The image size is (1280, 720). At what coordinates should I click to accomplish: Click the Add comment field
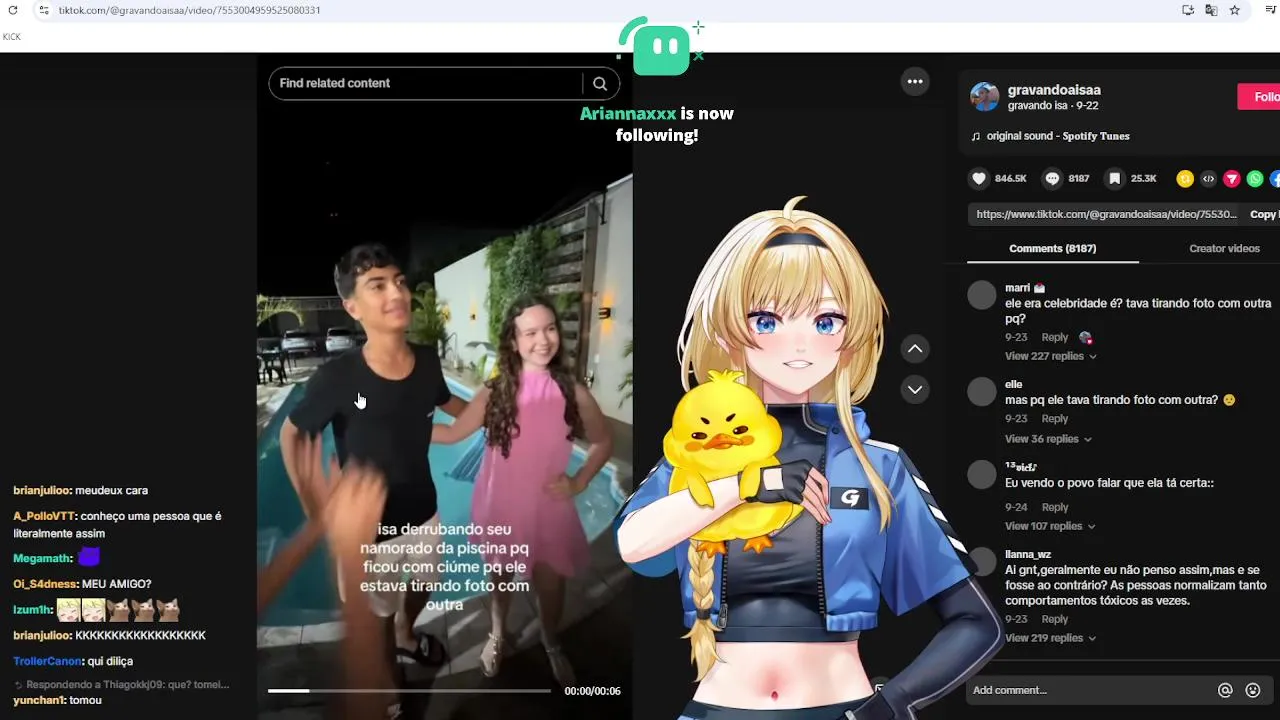pyautogui.click(x=1090, y=690)
